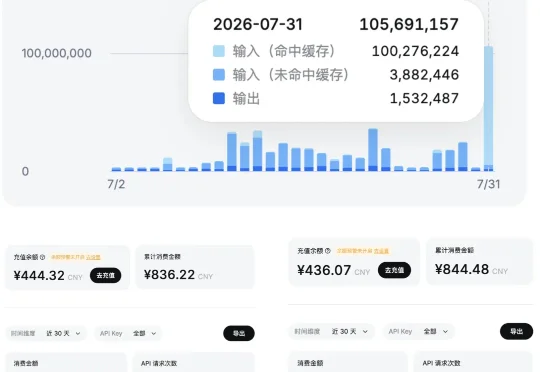The image size is (540, 372).
Task: Open 去设置 link in the ¥436.07 balance card
Action: (381, 251)
